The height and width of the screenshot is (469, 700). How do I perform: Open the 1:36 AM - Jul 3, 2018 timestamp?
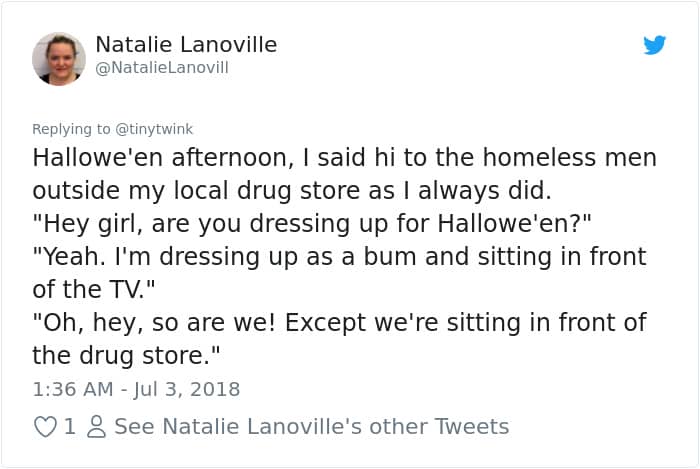136,389
